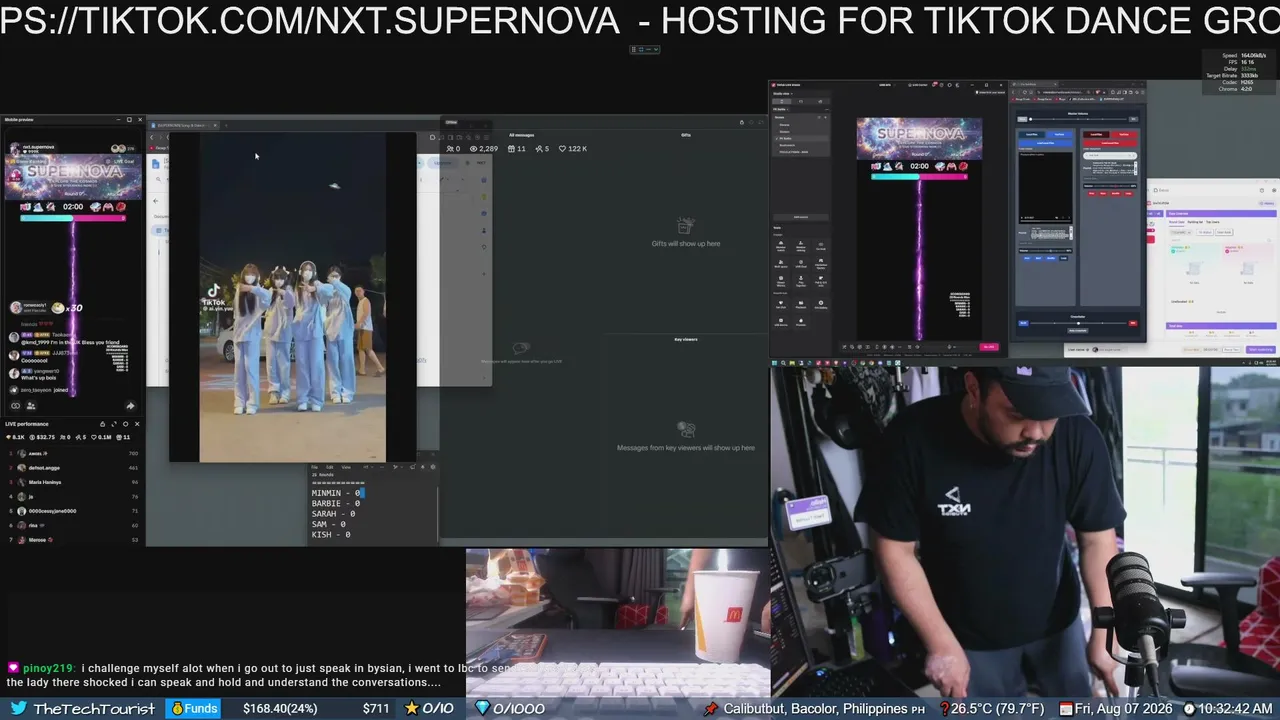The width and height of the screenshot is (1280, 720).
Task: Click the share arrow in Mobile preview
Action: click(130, 406)
